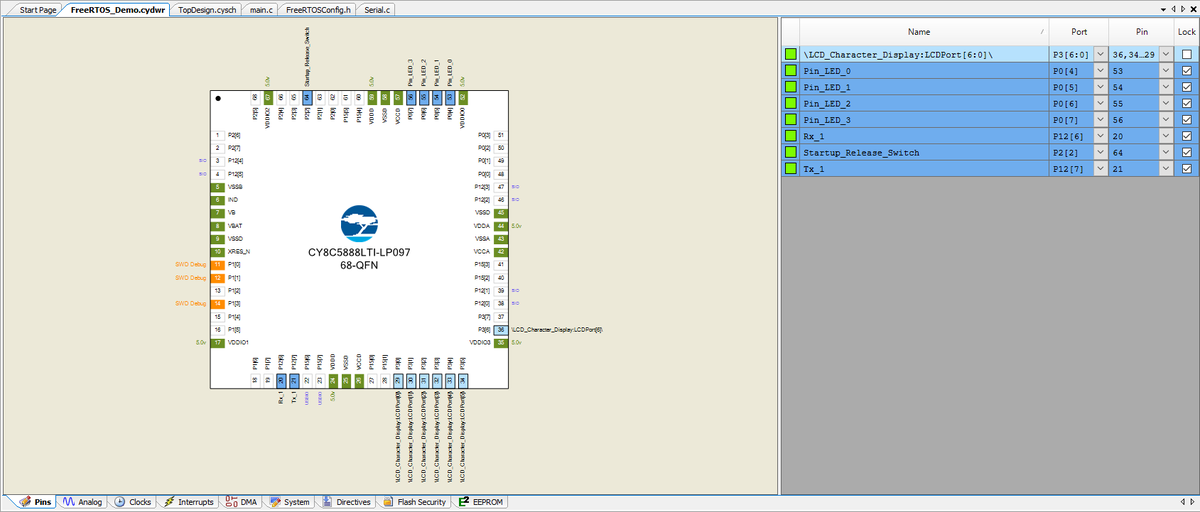Screen dimensions: 1200x512
Task: Open Port dropdown for Startup_Release_Switch
Action: click(x=1101, y=152)
